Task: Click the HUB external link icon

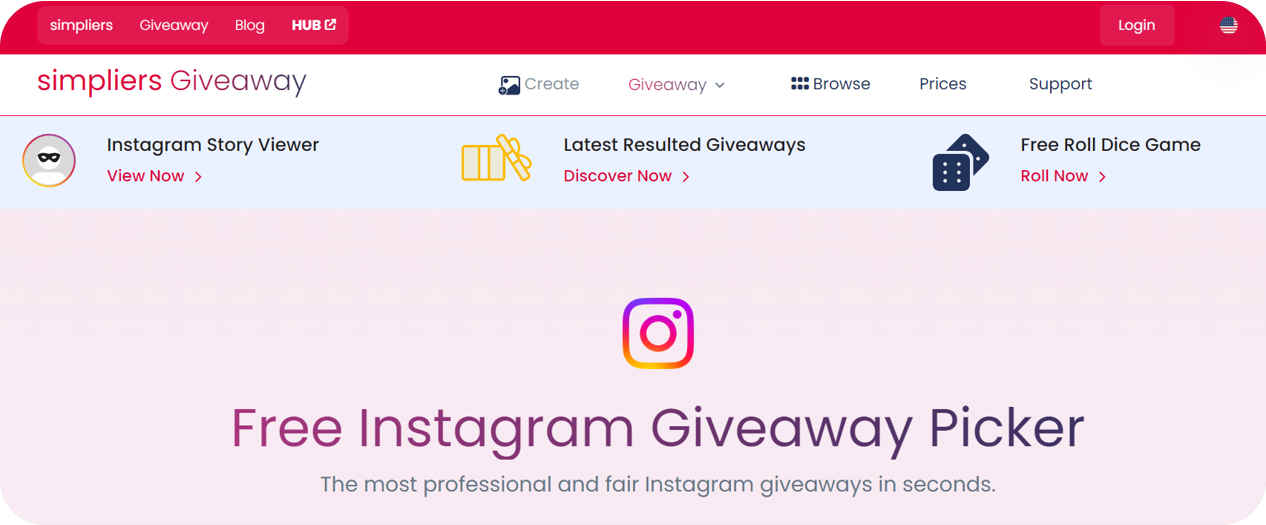Action: 330,25
